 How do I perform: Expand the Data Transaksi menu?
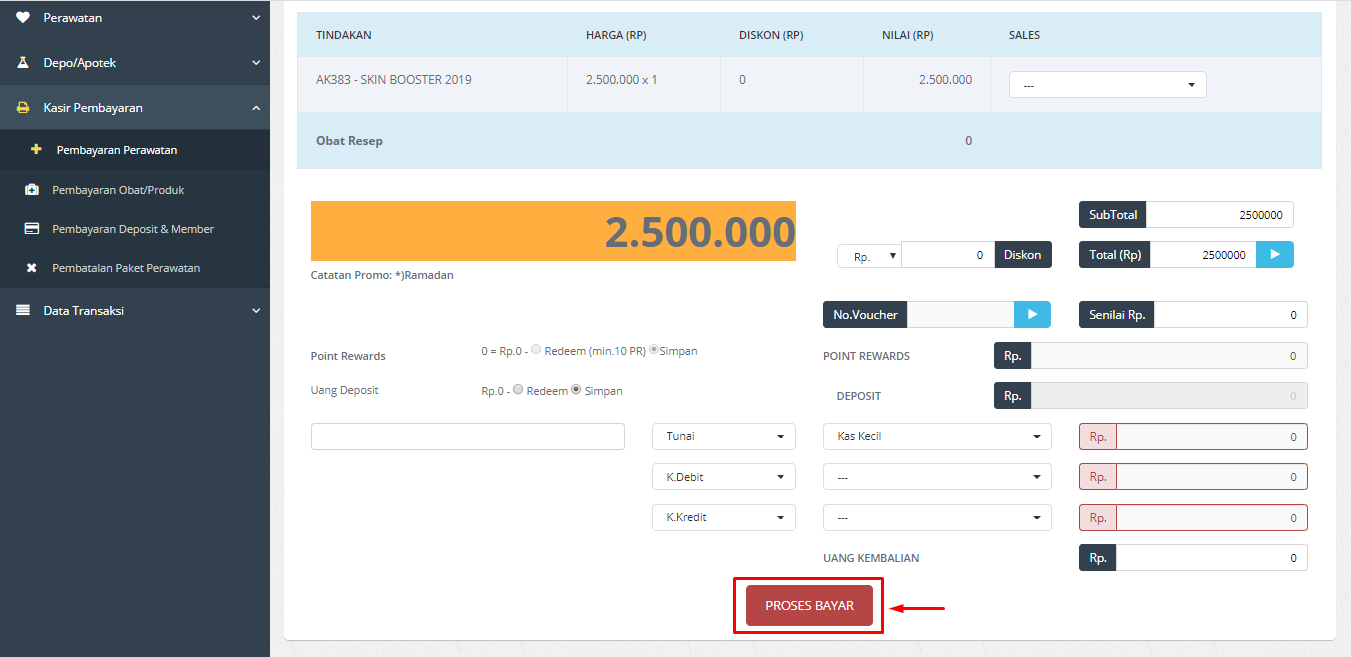[x=135, y=311]
